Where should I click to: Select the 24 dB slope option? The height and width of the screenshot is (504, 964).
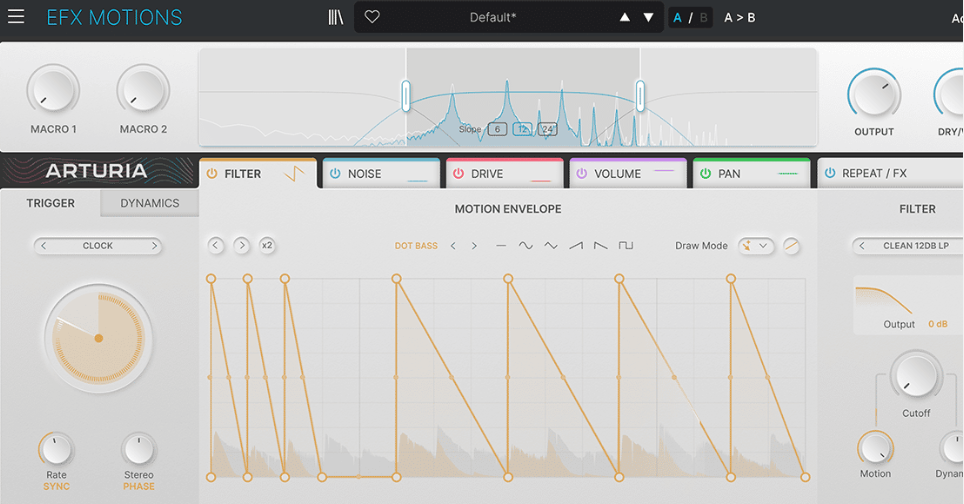(547, 129)
